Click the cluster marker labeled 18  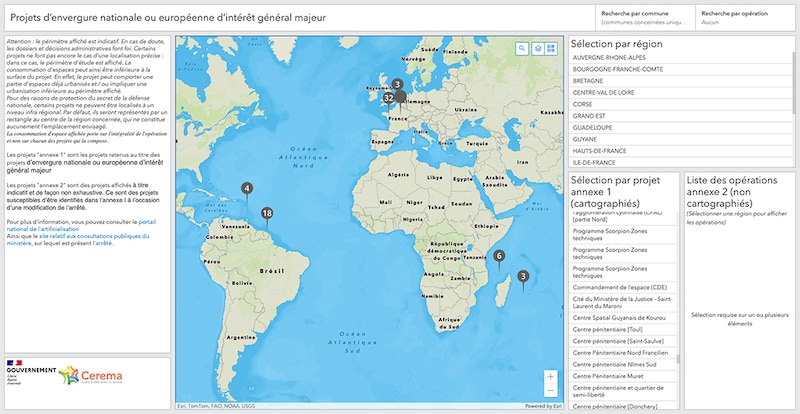(266, 214)
